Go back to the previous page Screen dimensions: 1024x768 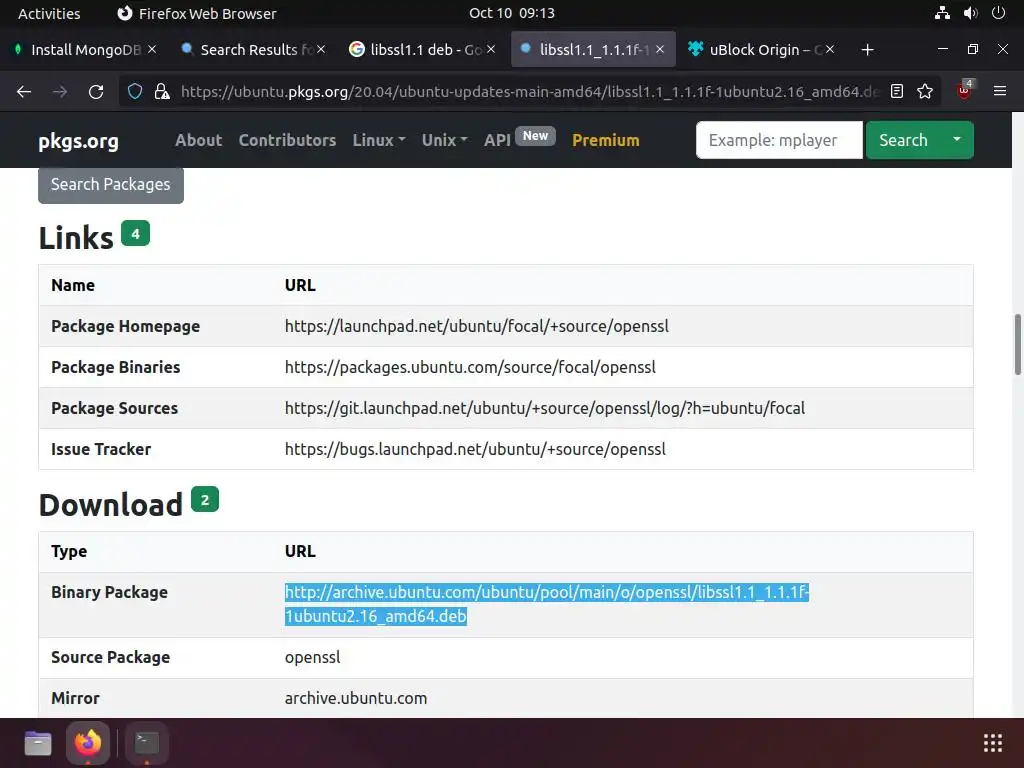[x=24, y=92]
